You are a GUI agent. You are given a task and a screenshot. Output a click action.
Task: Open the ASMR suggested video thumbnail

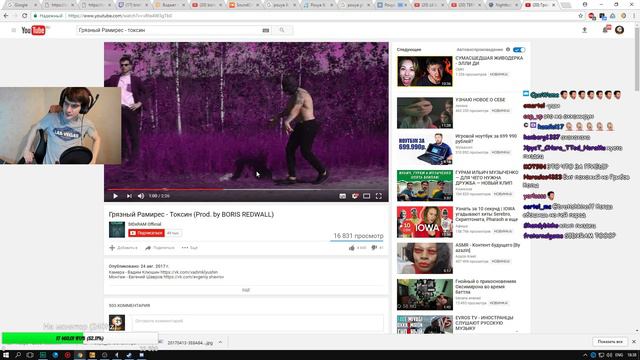click(x=424, y=258)
